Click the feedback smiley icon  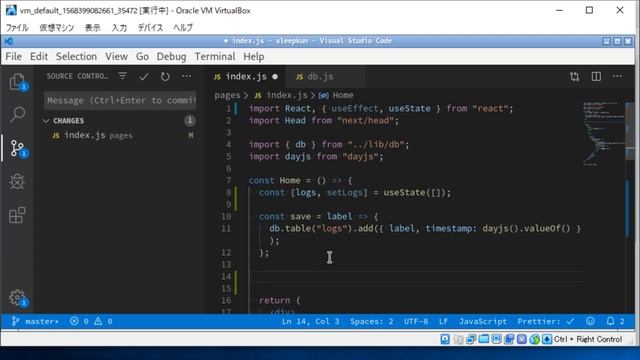pos(590,321)
